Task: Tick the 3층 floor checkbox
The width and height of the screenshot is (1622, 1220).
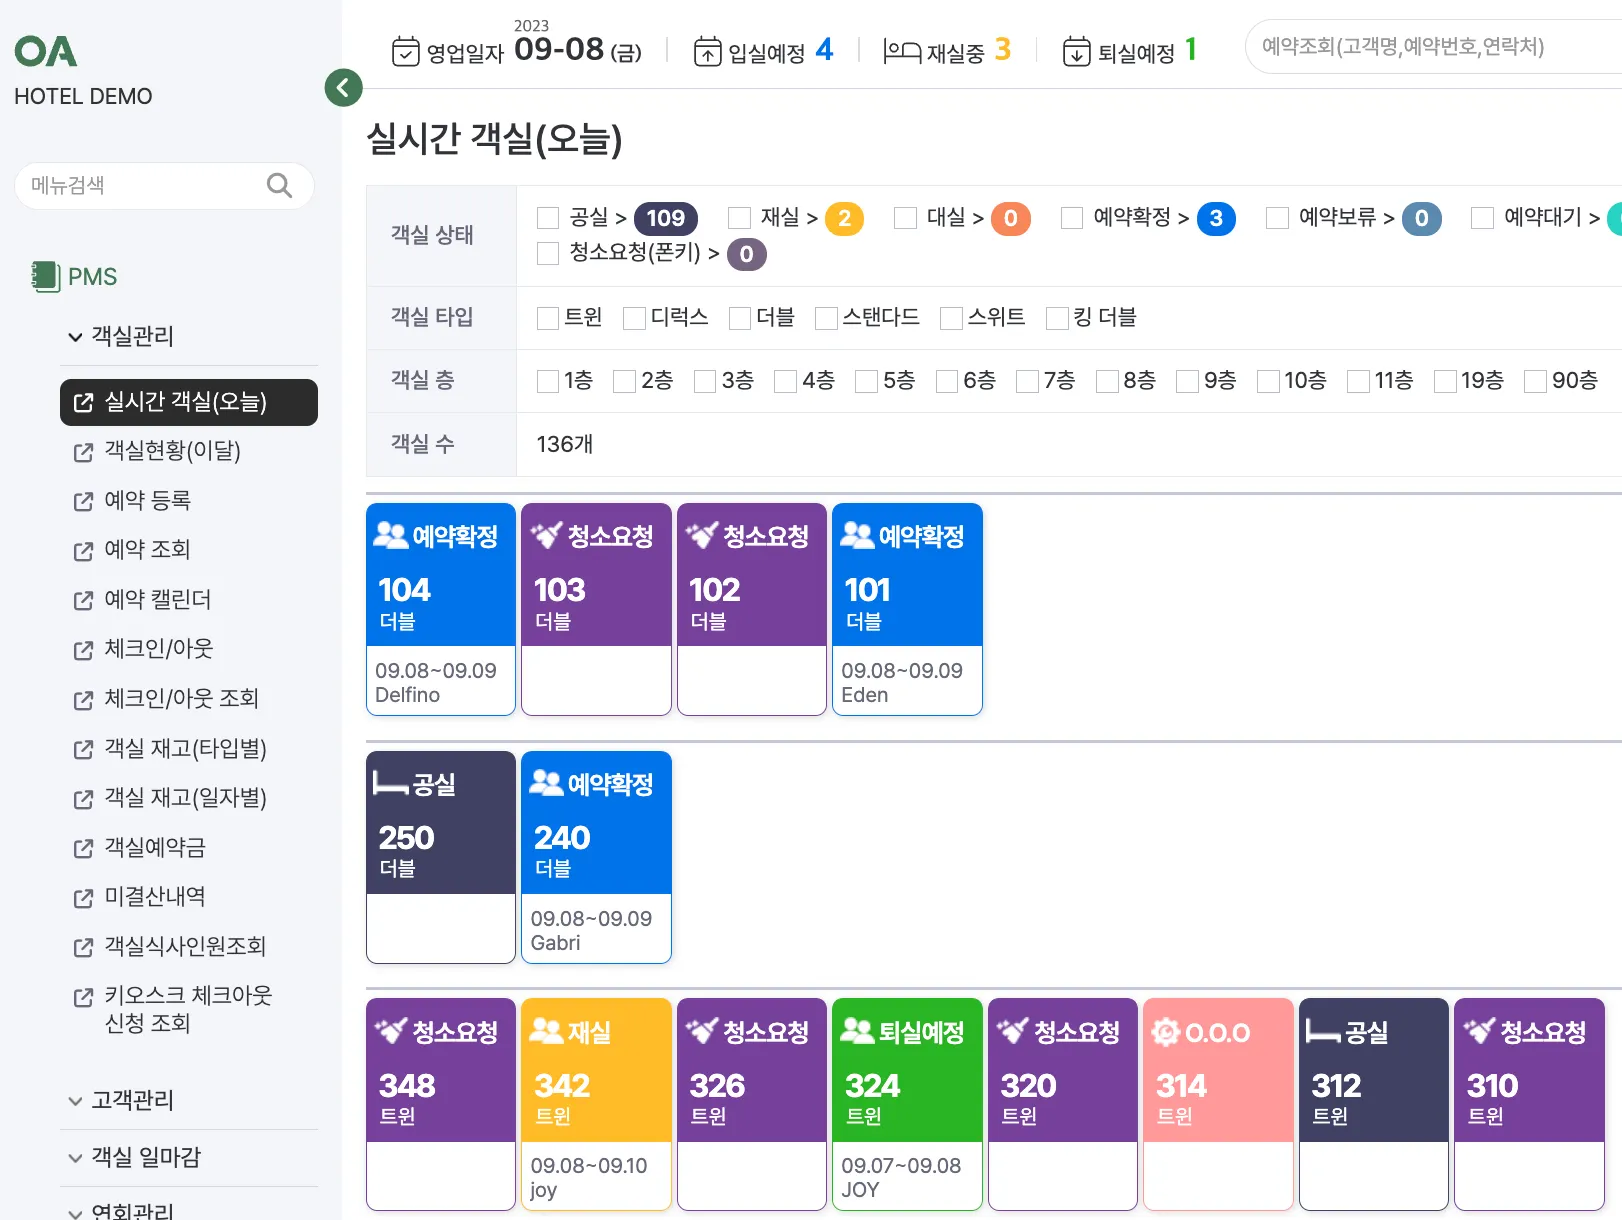Action: [x=705, y=381]
